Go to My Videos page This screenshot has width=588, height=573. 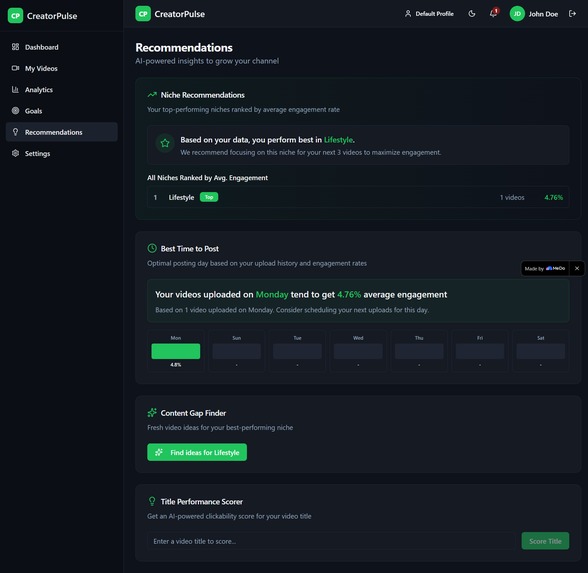(62, 69)
